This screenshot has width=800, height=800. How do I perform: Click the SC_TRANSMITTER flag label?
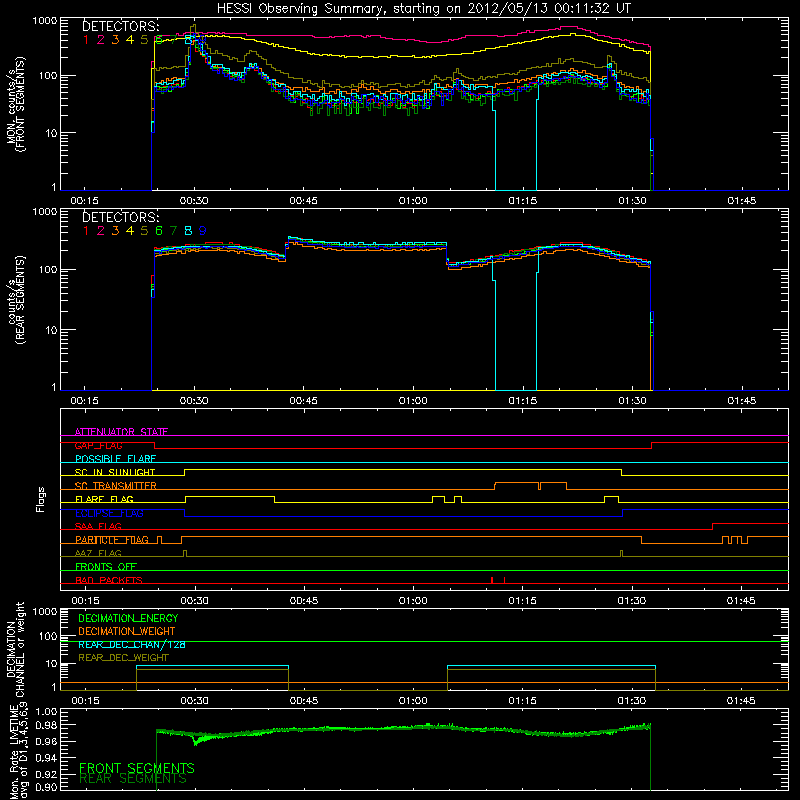[116, 486]
